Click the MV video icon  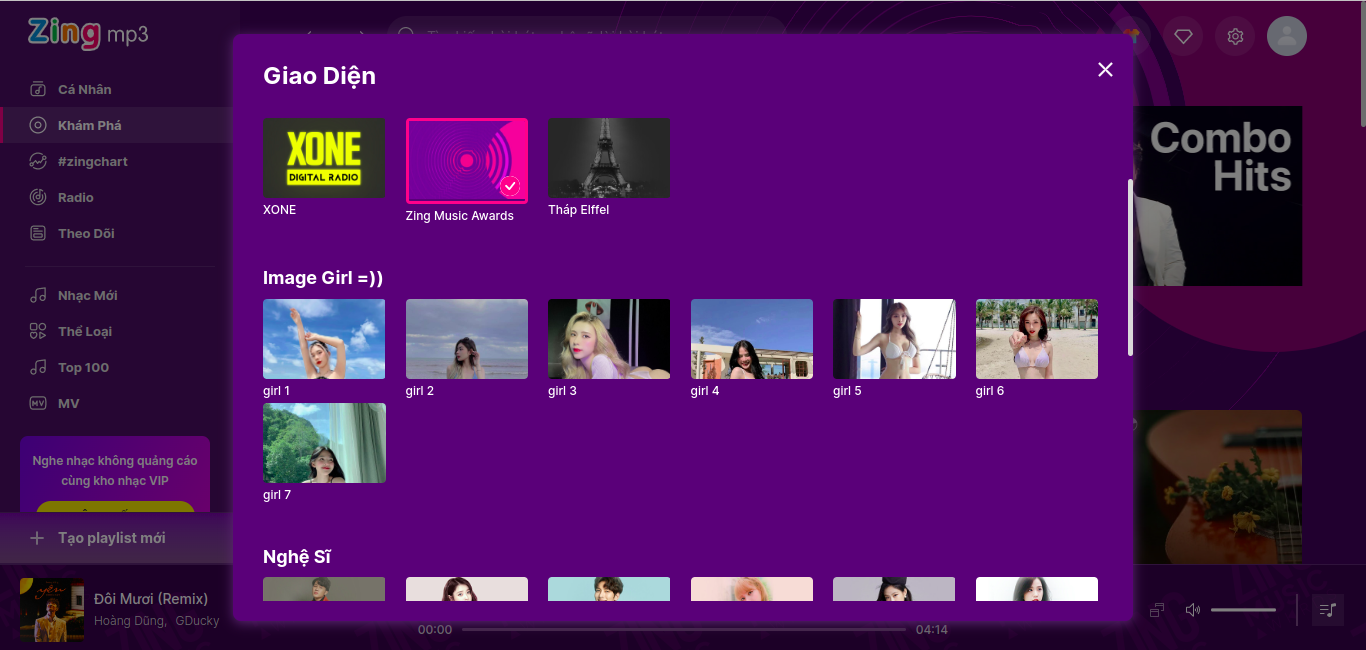pyautogui.click(x=38, y=403)
